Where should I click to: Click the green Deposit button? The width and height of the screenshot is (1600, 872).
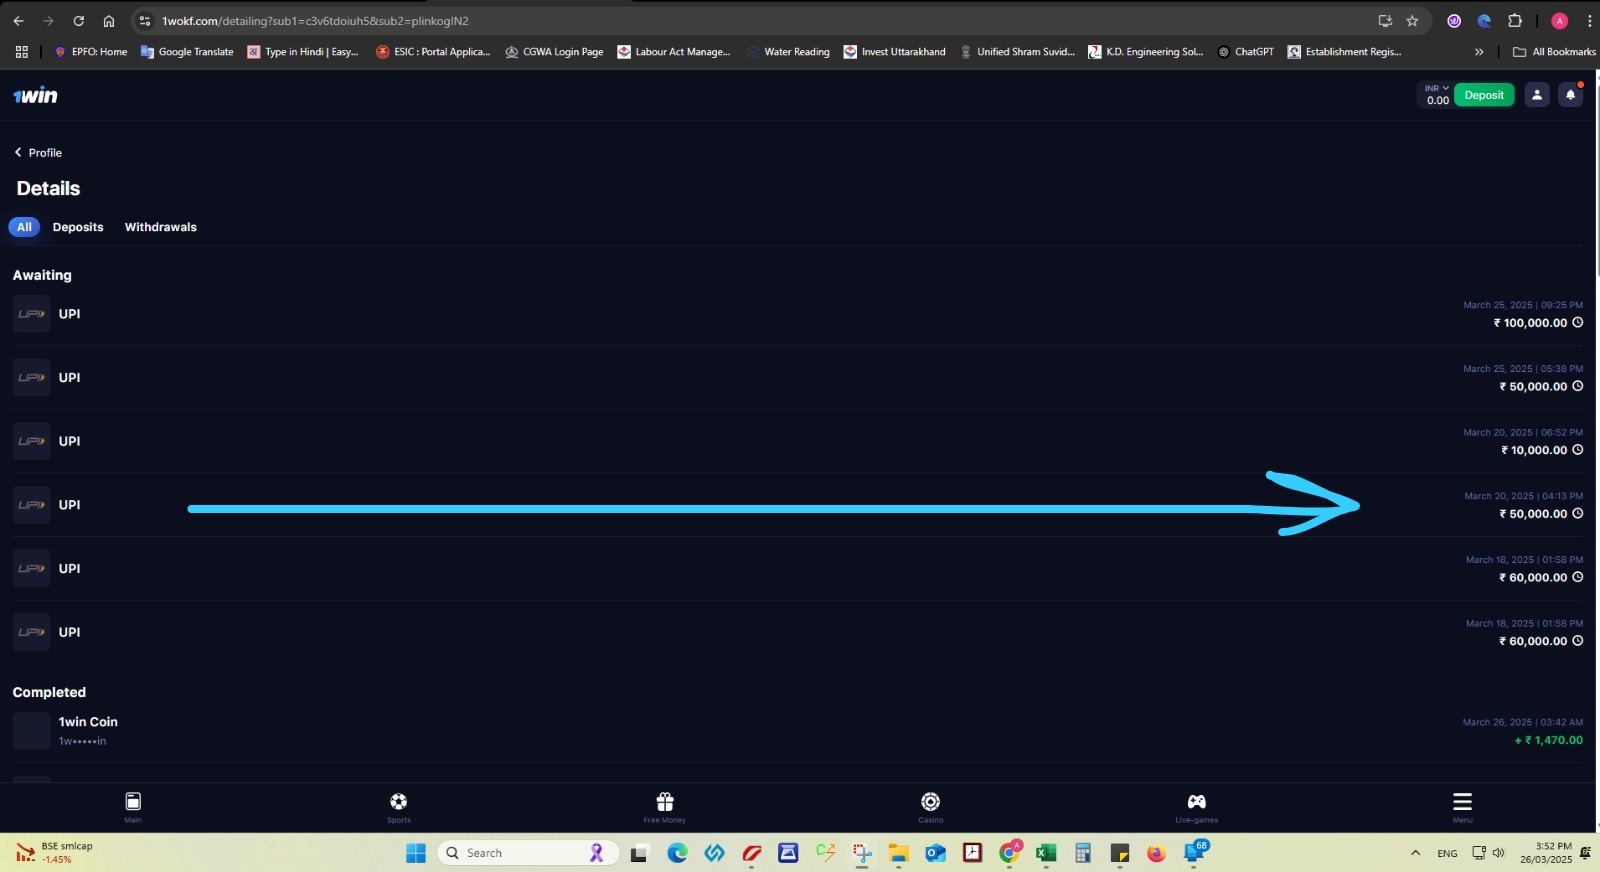(x=1484, y=95)
